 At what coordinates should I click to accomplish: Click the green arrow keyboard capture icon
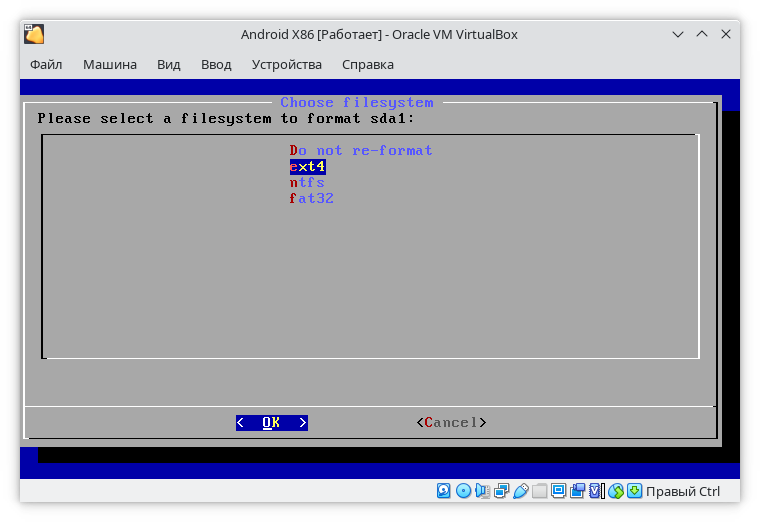[634, 491]
